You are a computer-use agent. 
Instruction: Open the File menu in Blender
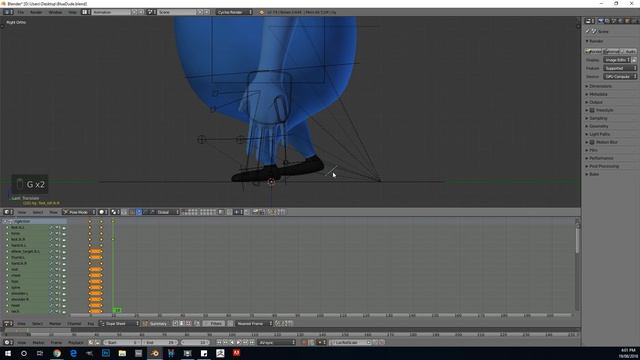(20, 12)
